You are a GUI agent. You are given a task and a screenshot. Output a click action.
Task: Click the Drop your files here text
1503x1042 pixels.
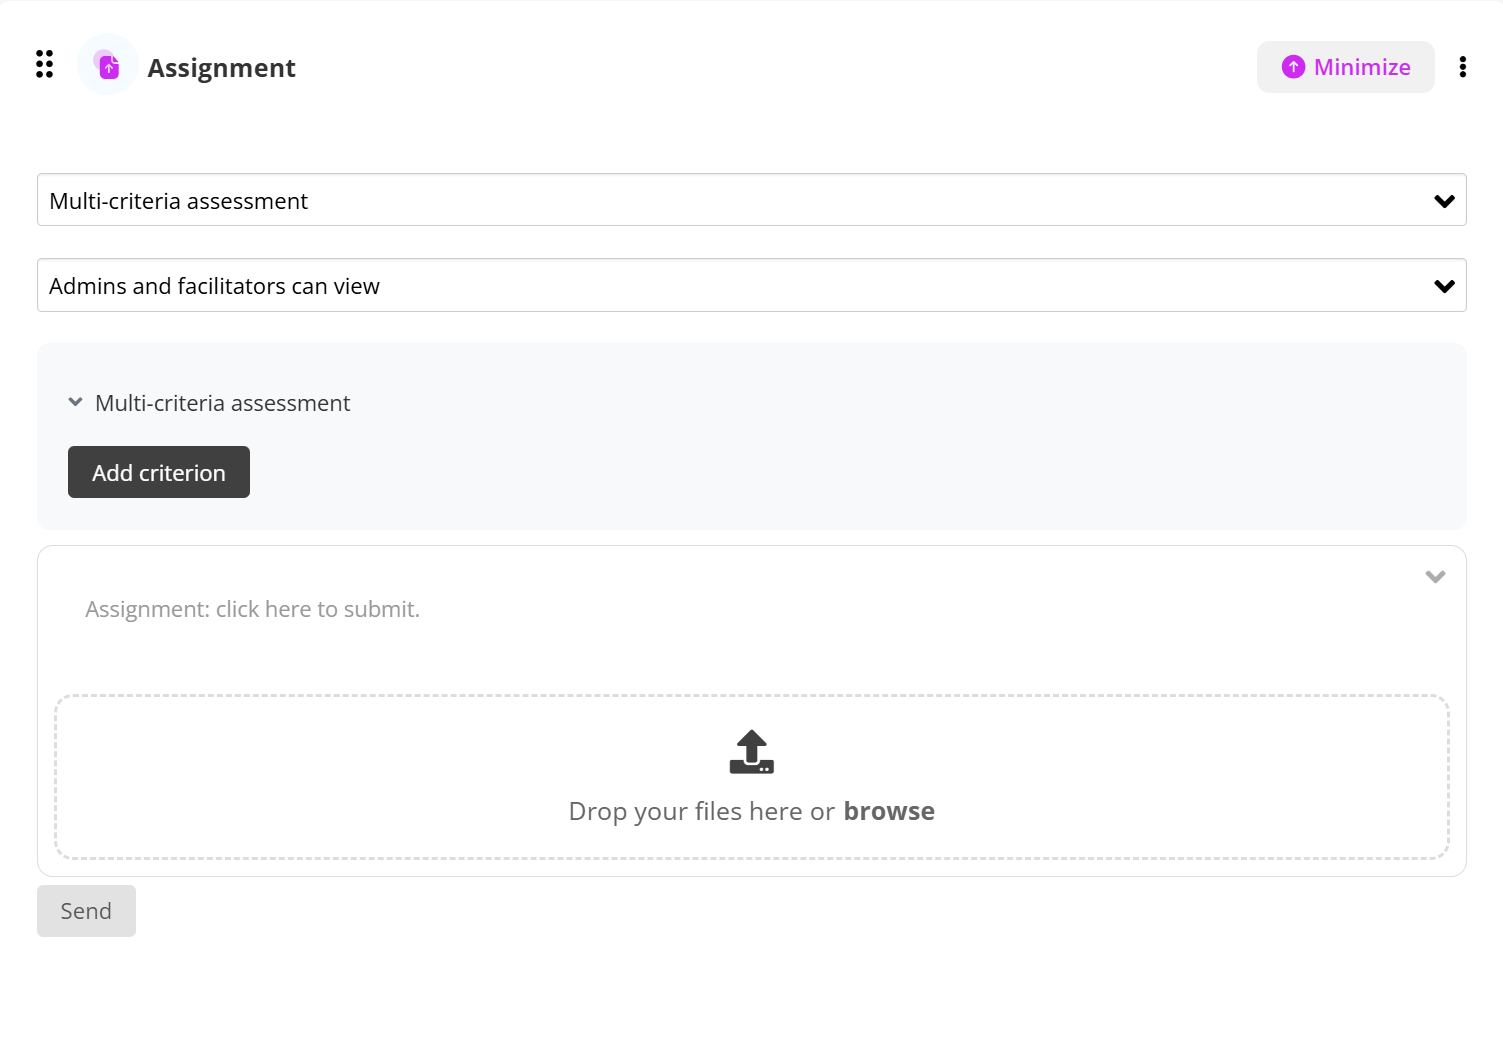(x=700, y=811)
